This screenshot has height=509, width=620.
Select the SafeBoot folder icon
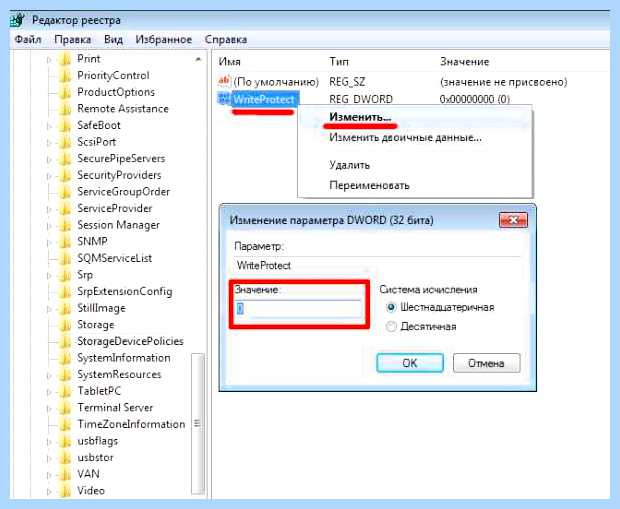65,126
